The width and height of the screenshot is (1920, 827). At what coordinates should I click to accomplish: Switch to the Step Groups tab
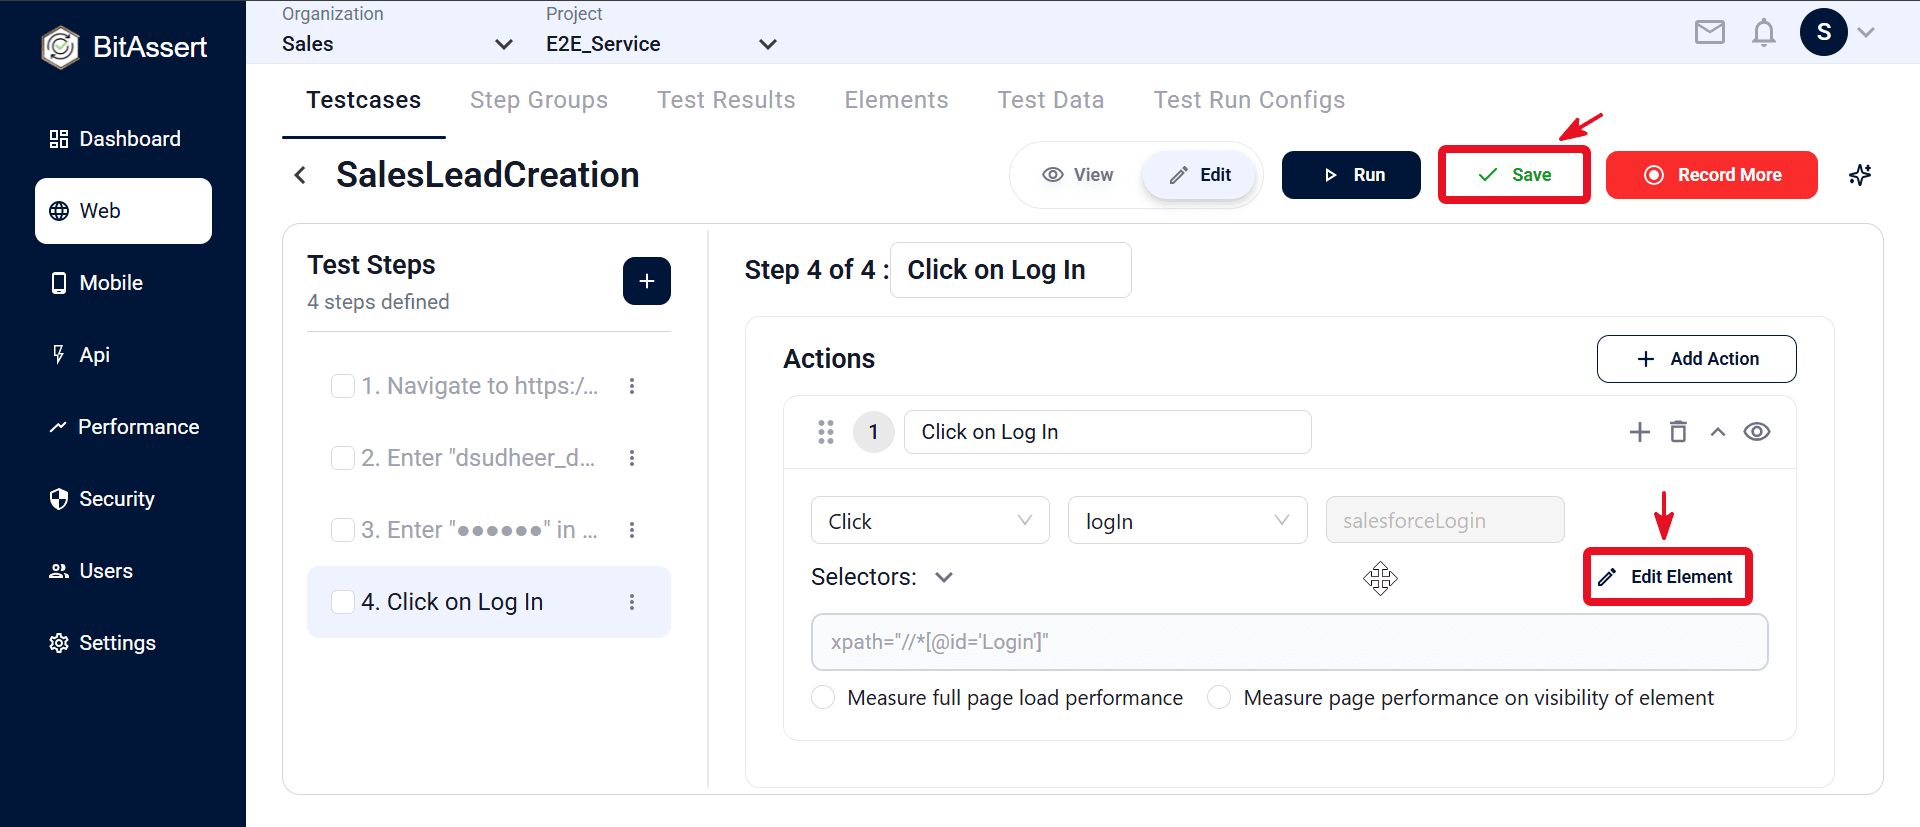(539, 100)
